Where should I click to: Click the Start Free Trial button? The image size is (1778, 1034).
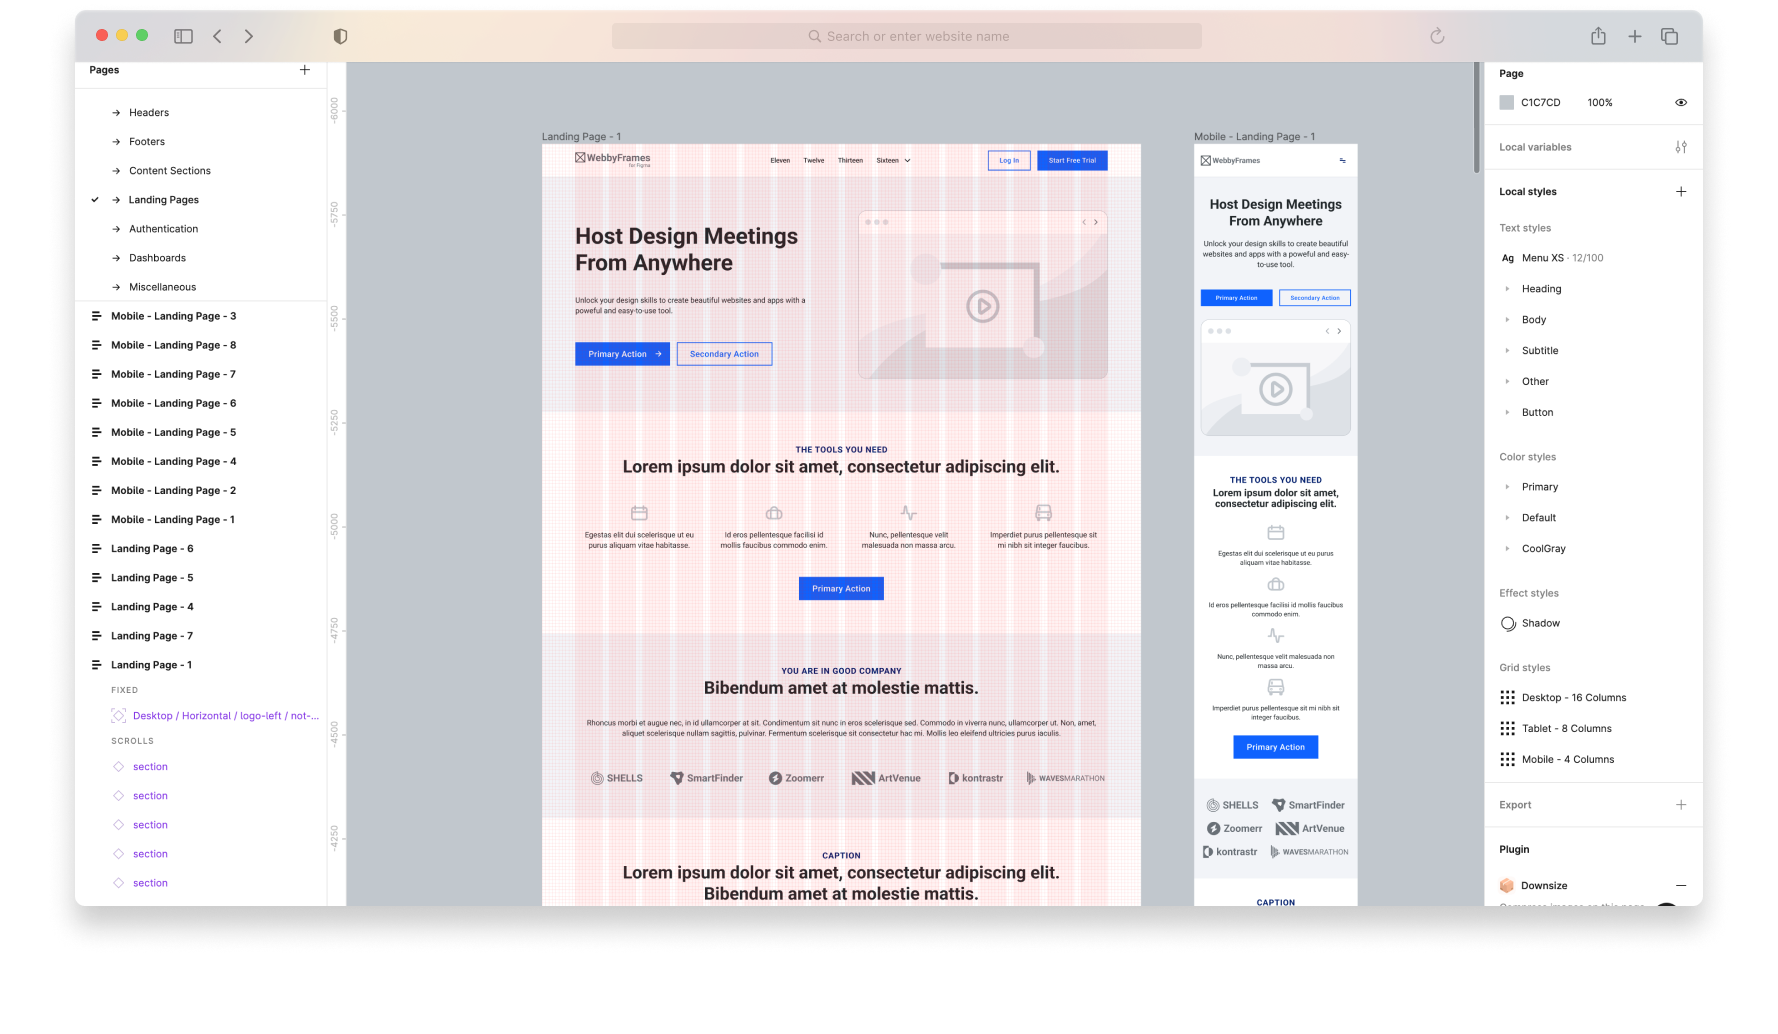1071,160
